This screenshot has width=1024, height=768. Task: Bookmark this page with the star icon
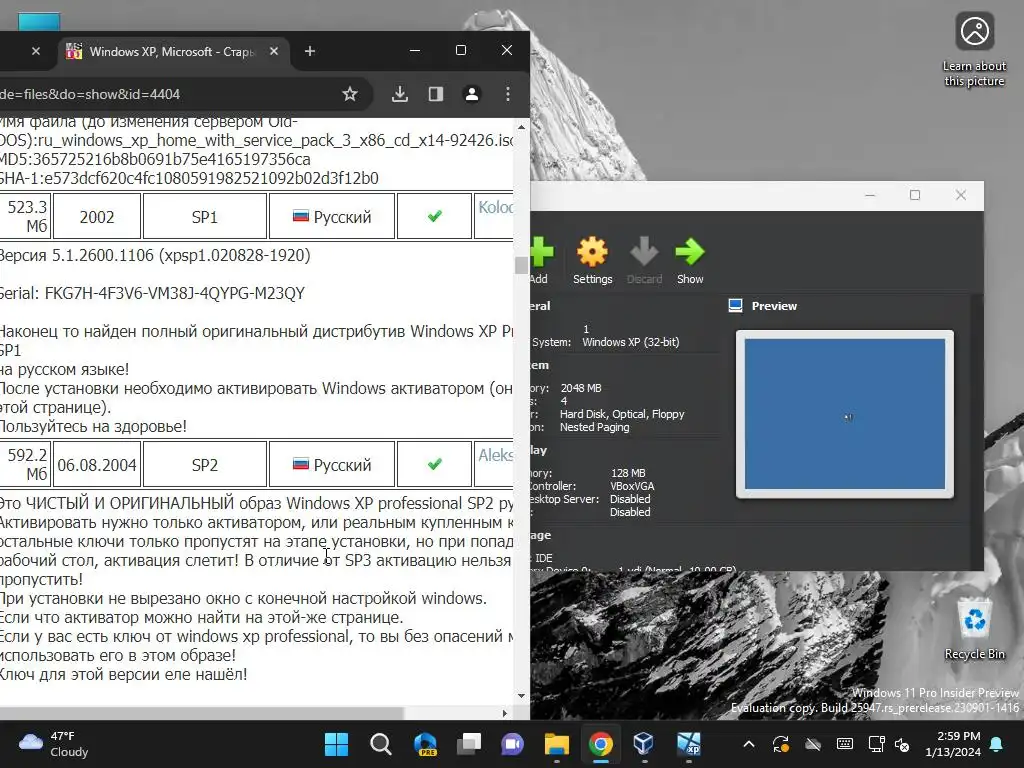coord(350,94)
